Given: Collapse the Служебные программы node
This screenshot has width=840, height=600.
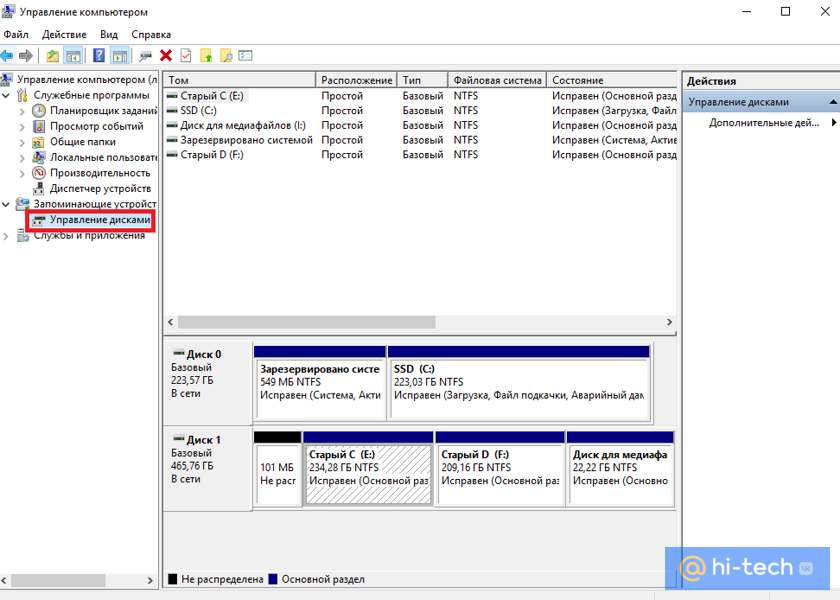Looking at the screenshot, I should (x=8, y=95).
